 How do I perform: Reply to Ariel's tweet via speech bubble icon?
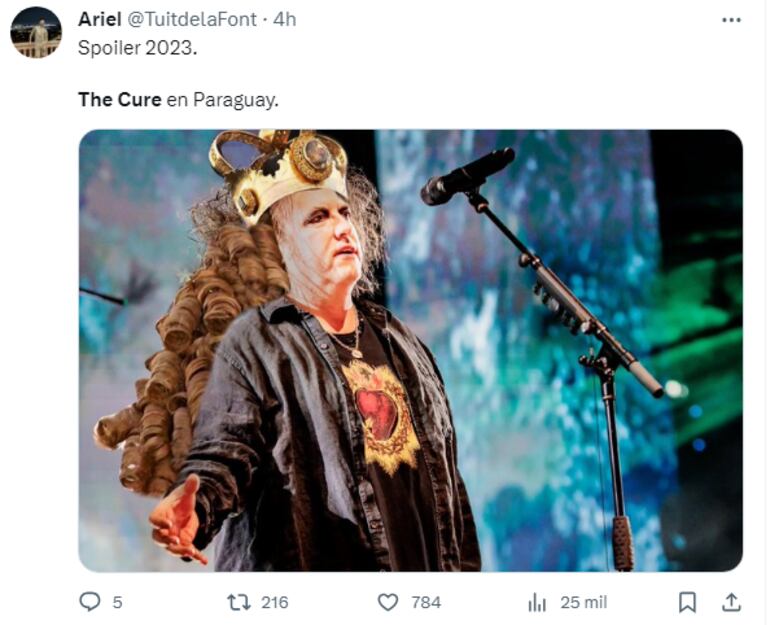pyautogui.click(x=90, y=602)
